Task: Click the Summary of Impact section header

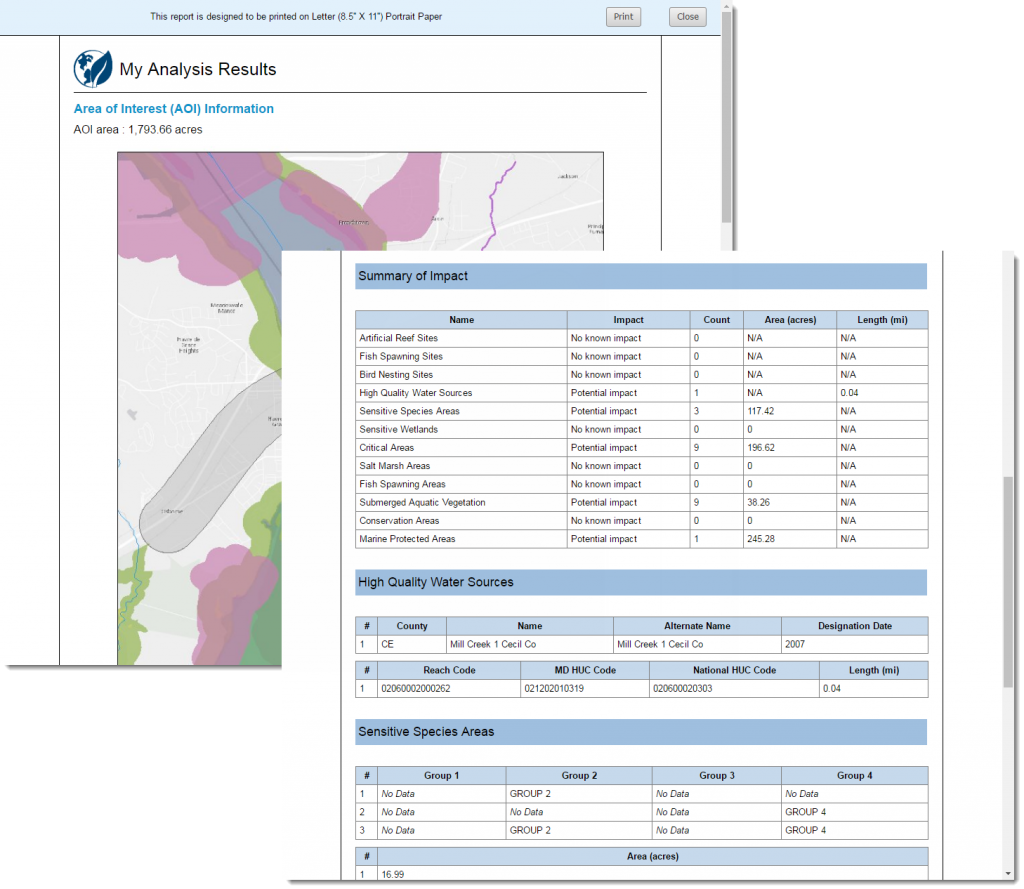Action: 641,276
